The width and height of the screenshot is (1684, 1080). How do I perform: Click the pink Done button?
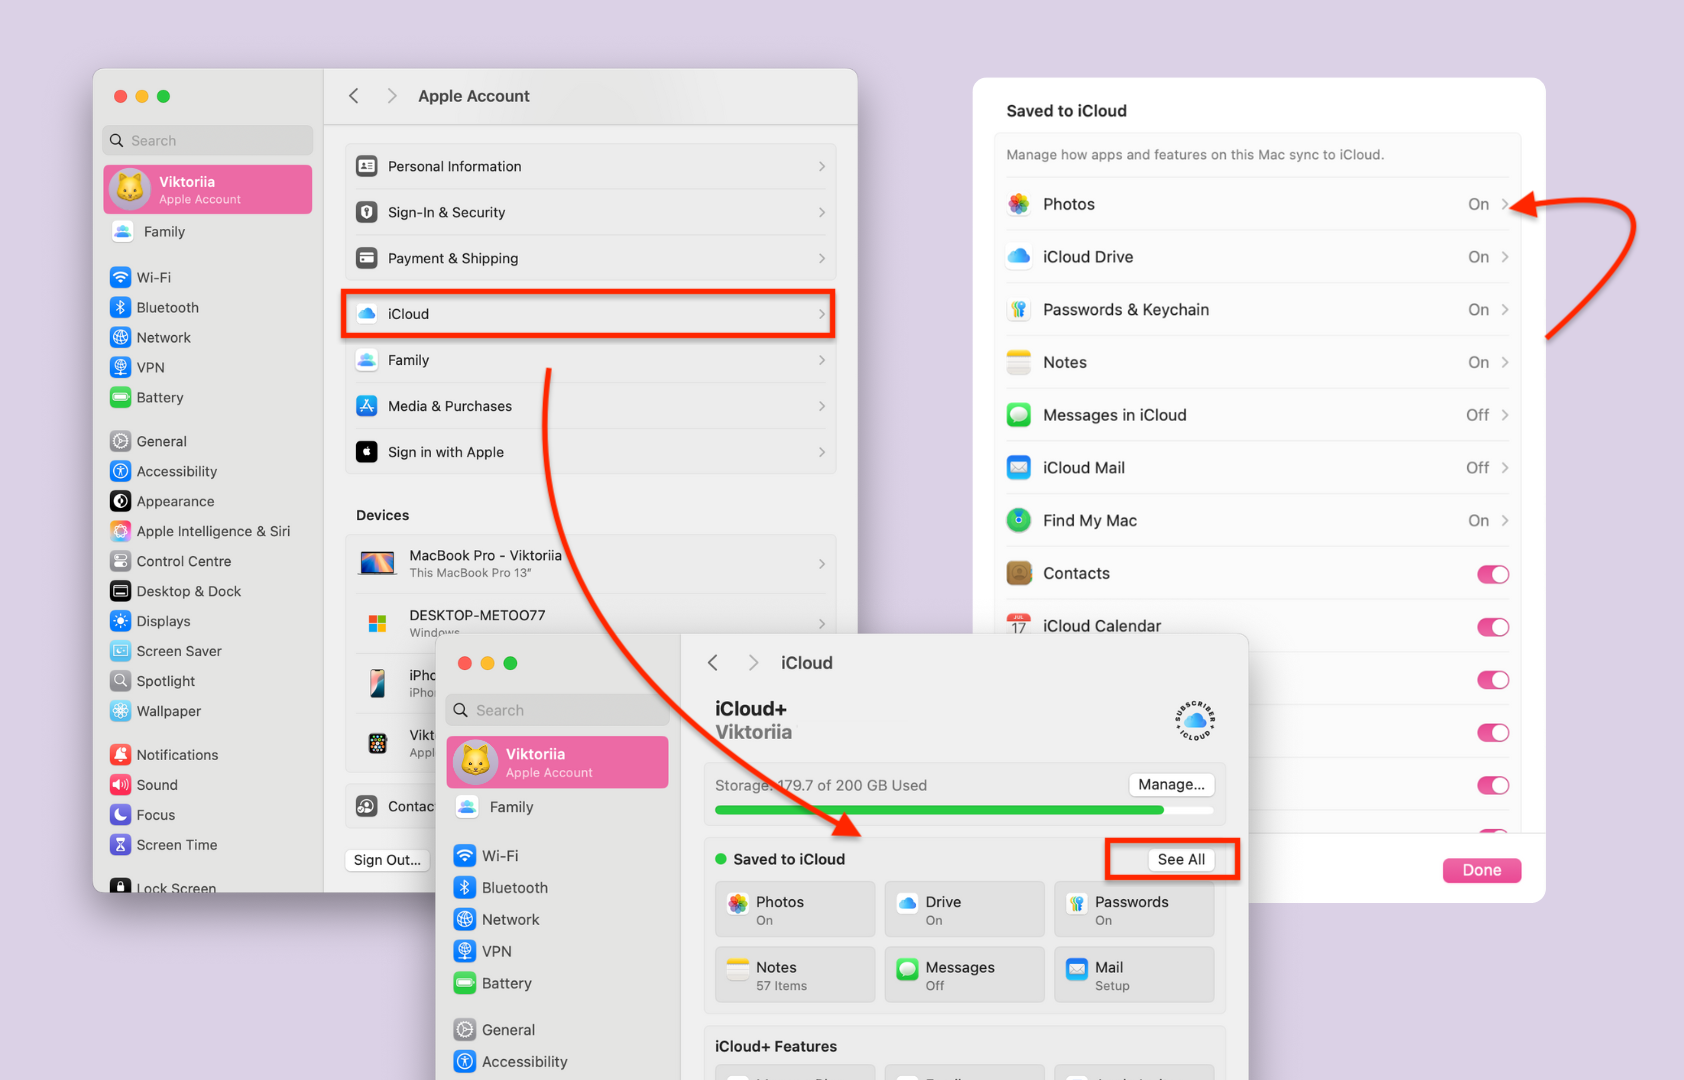pyautogui.click(x=1482, y=870)
